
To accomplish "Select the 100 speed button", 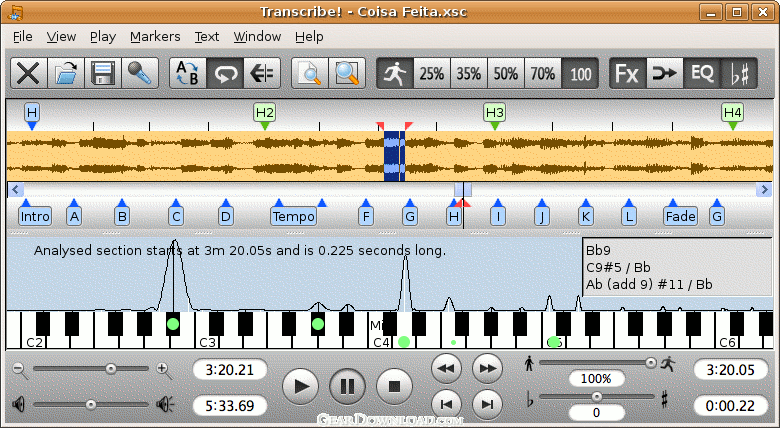I will [580, 74].
